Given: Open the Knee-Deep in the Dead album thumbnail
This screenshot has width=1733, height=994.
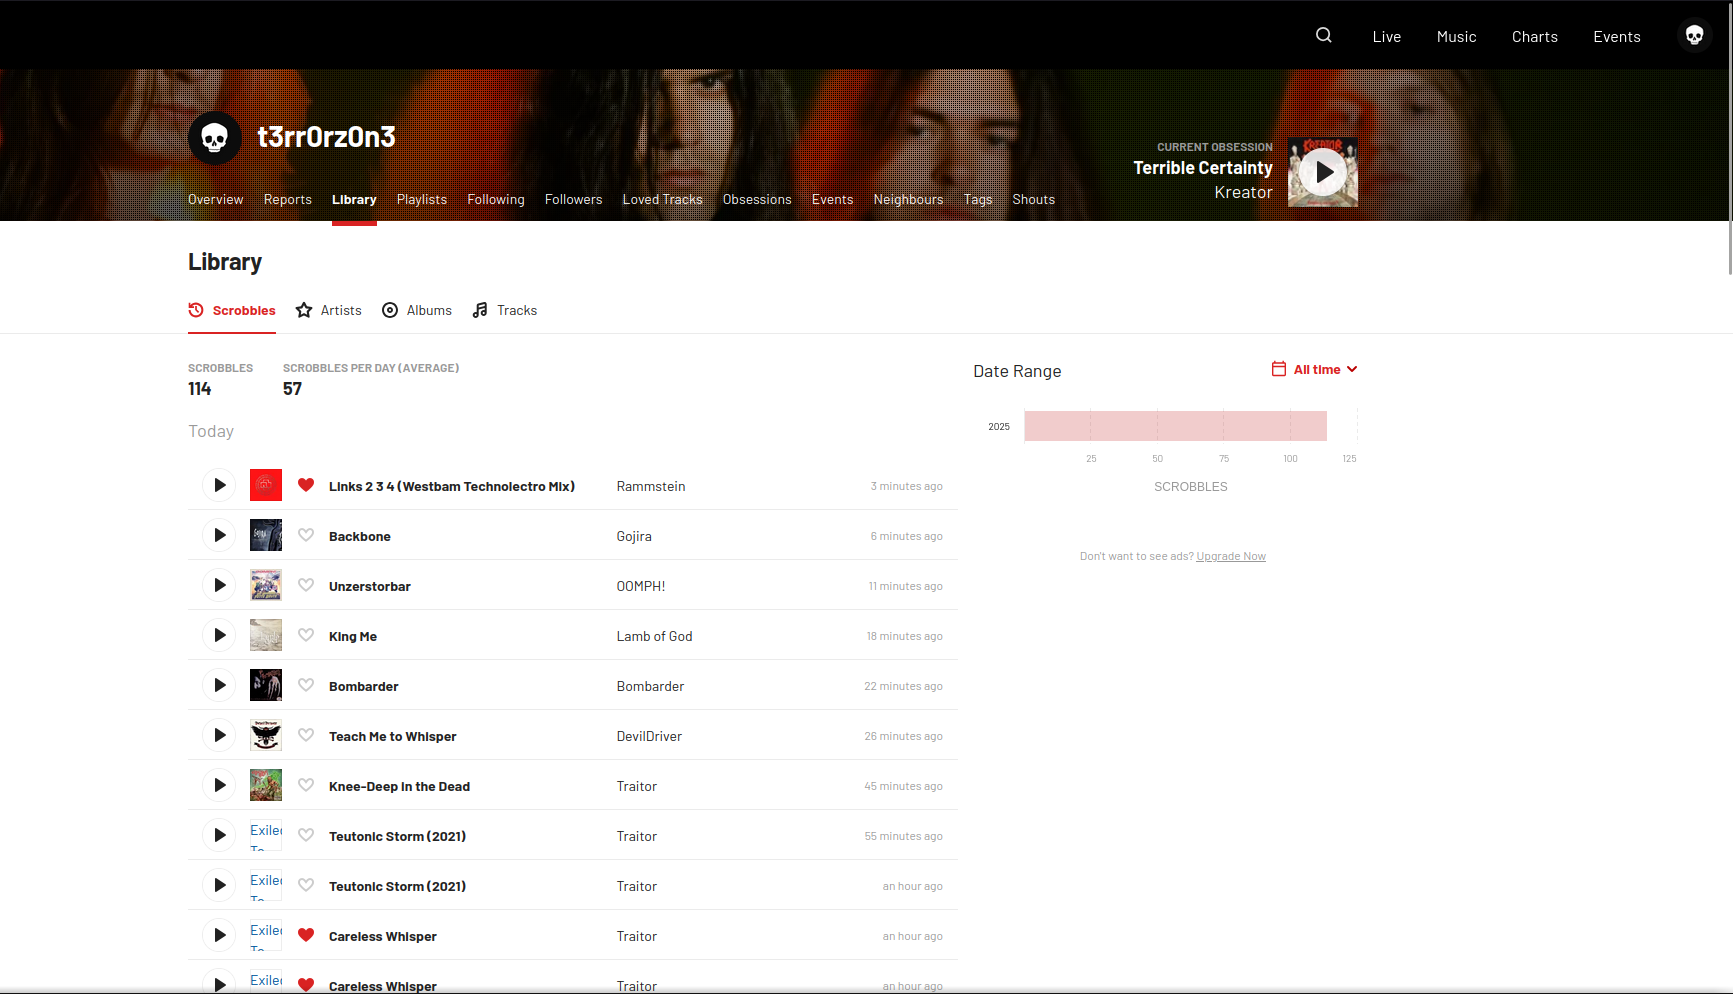Looking at the screenshot, I should click(x=266, y=786).
